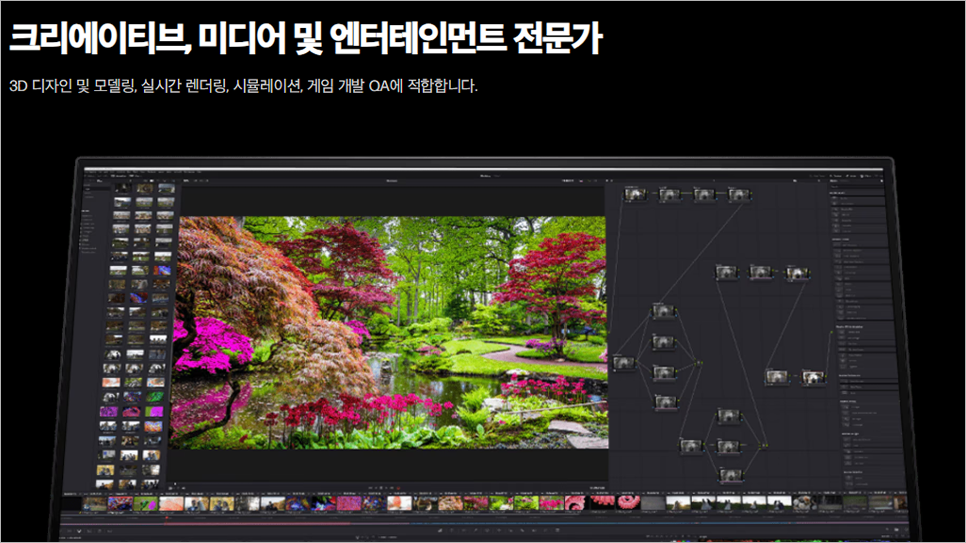Image resolution: width=966 pixels, height=543 pixels.
Task: Click the Japanese garden image in the viewer
Action: click(389, 332)
